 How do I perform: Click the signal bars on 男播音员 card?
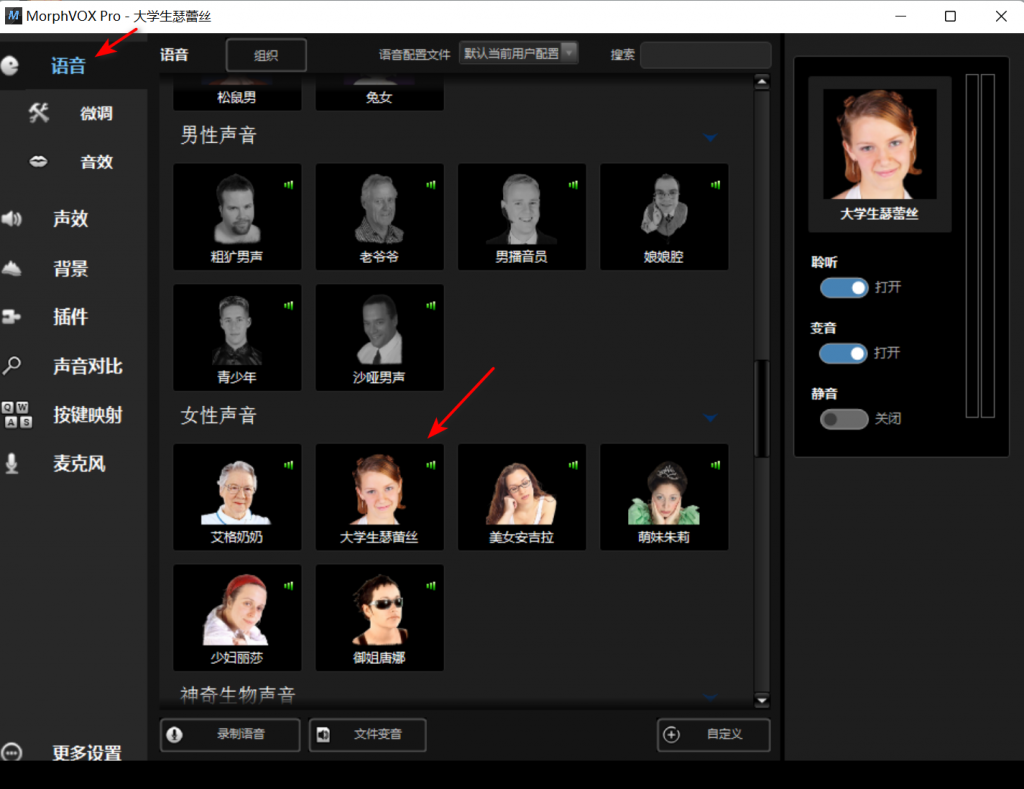[573, 185]
